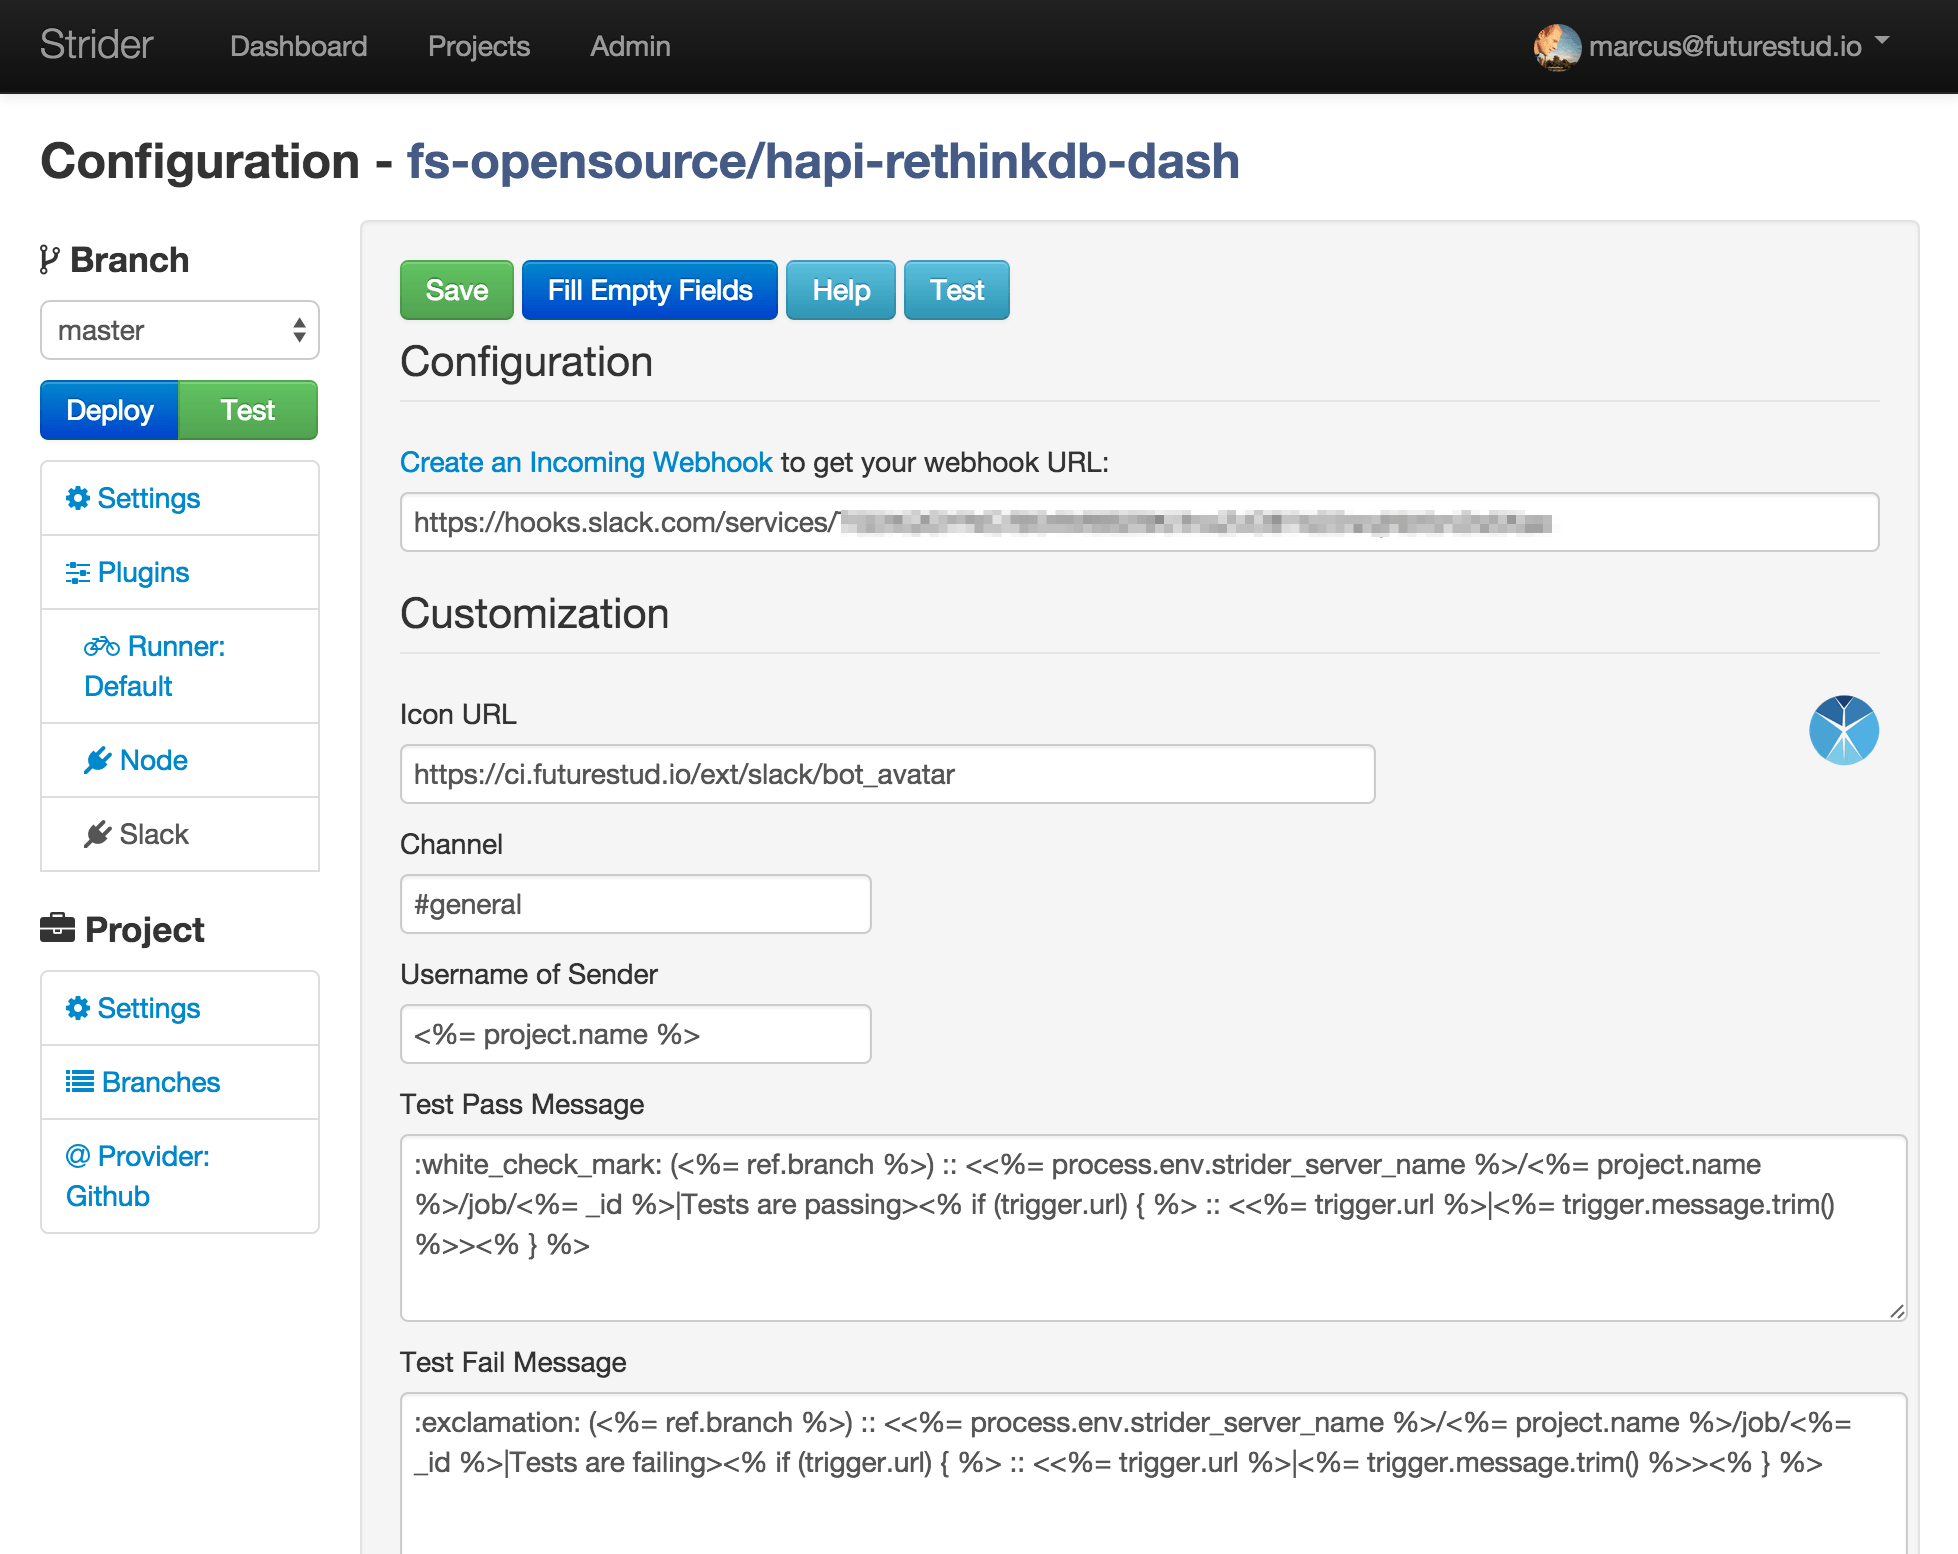This screenshot has height=1554, width=1958.
Task: Open the Projects nav item
Action: [x=478, y=46]
